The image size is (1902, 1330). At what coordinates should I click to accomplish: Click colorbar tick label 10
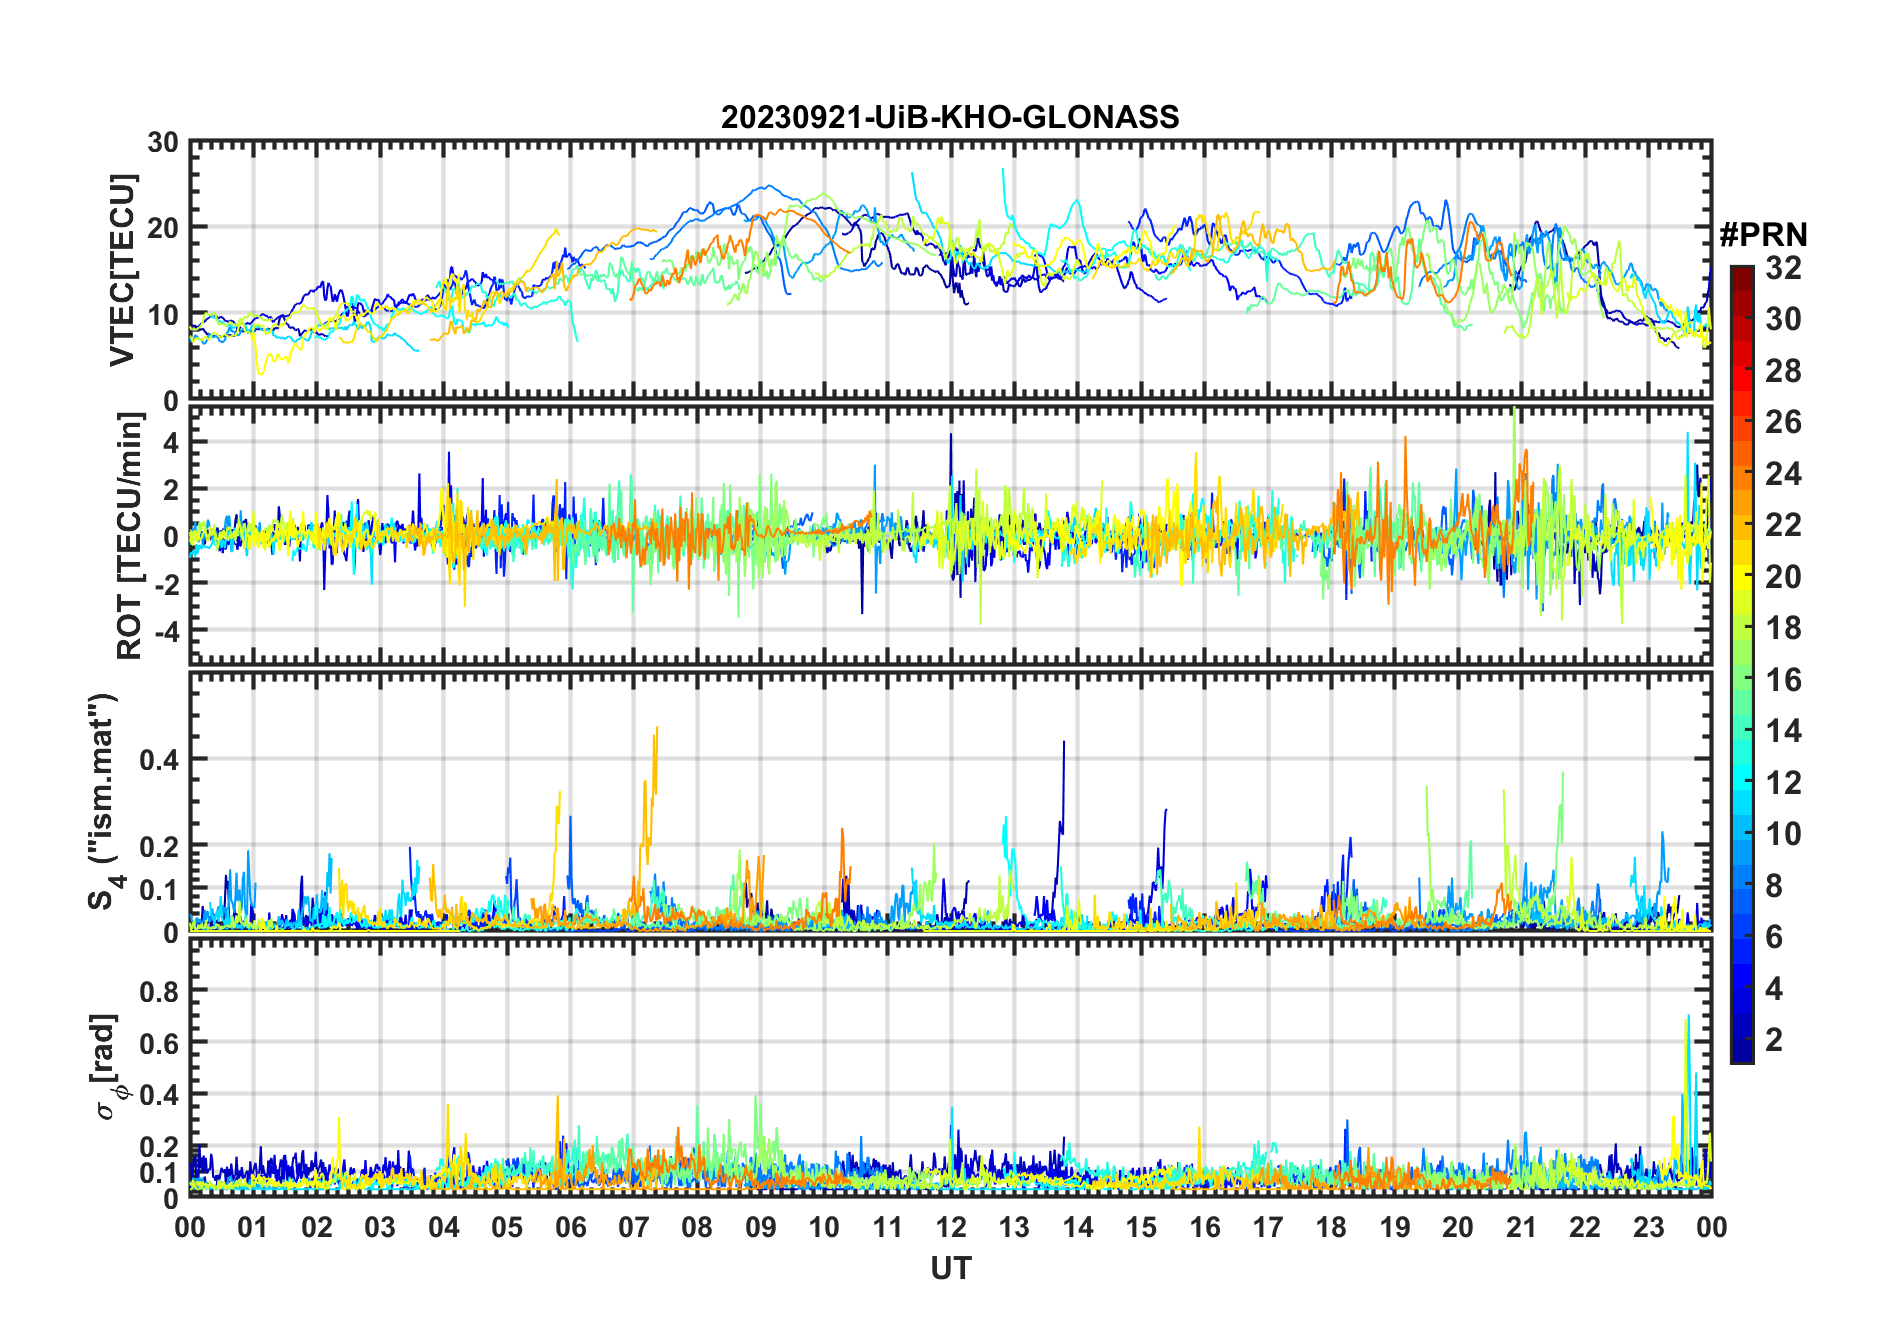[1783, 834]
